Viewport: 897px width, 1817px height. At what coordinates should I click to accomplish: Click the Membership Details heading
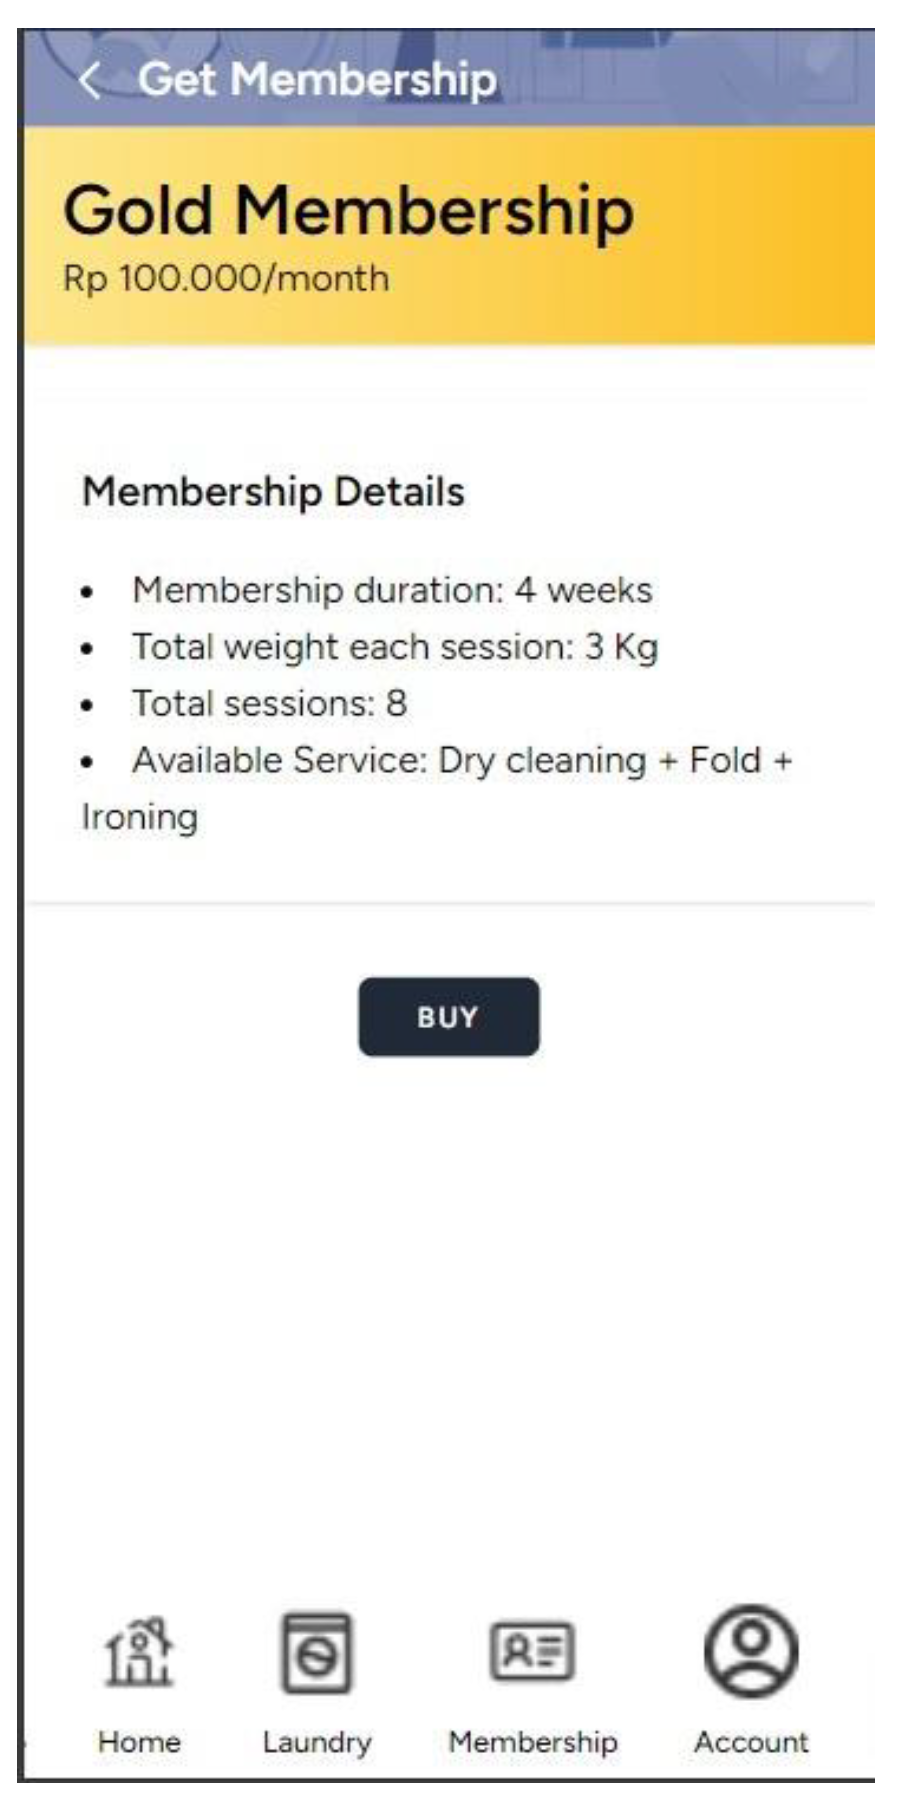[x=273, y=492]
